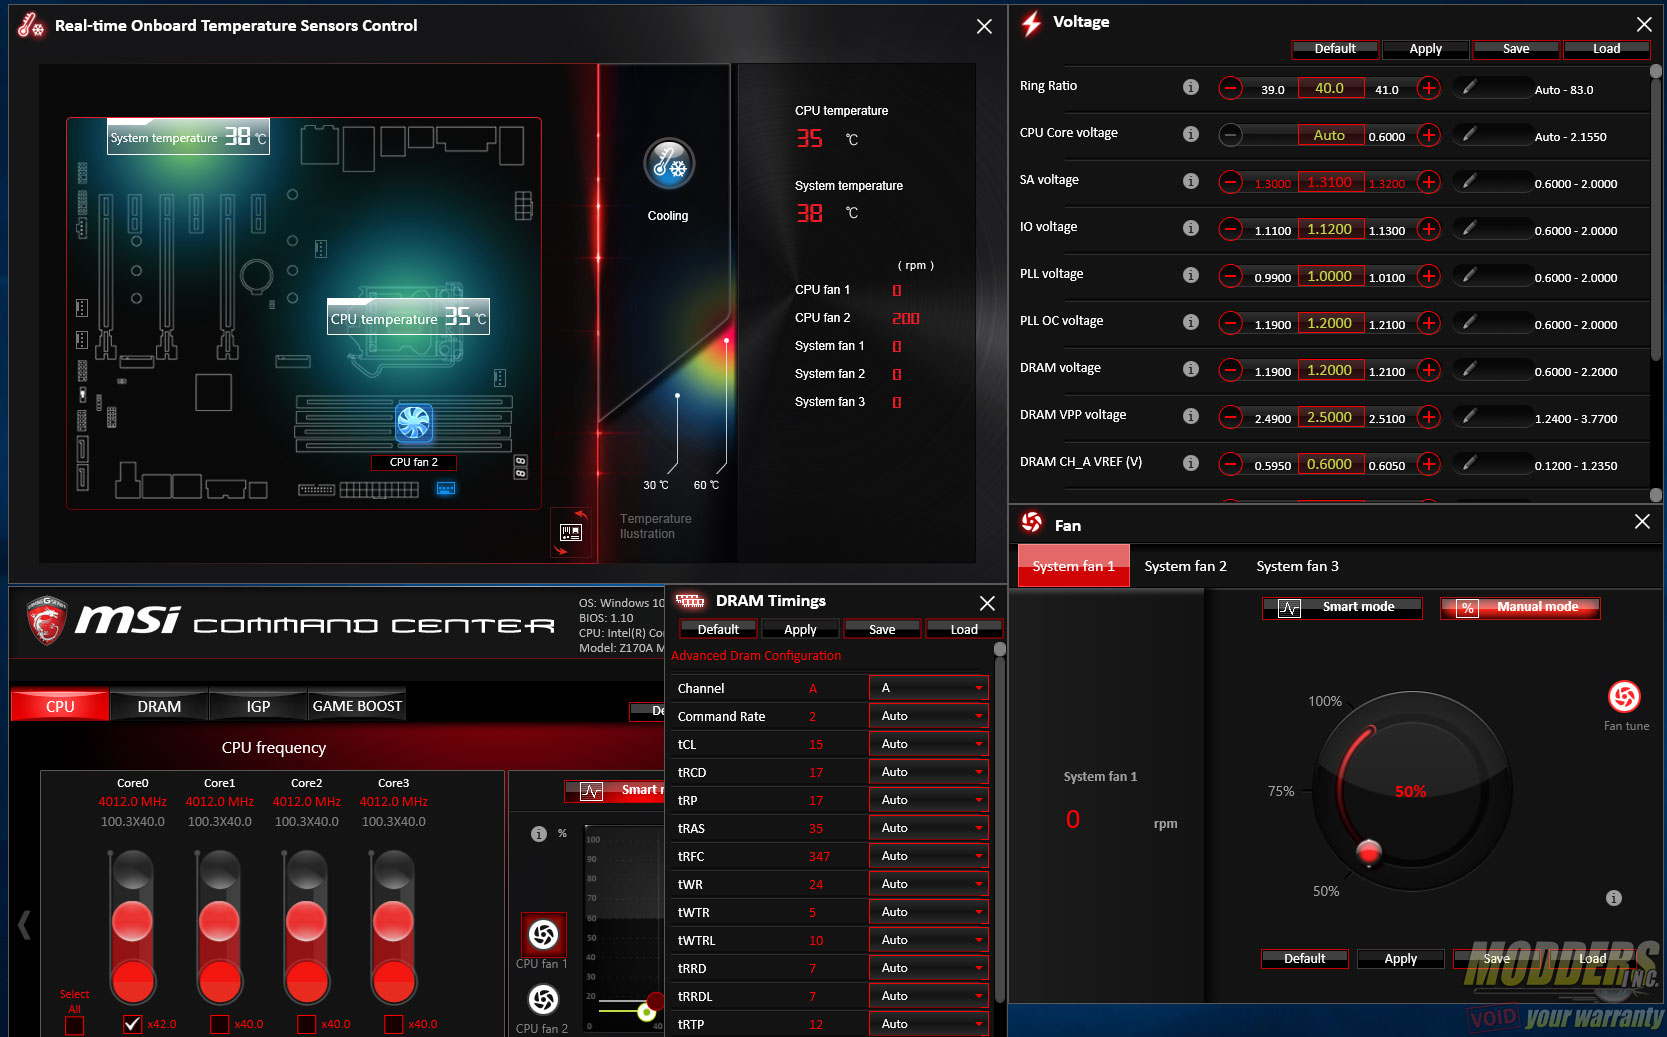The image size is (1667, 1037).
Task: Expand the tCL Auto dropdown
Action: pyautogui.click(x=929, y=744)
